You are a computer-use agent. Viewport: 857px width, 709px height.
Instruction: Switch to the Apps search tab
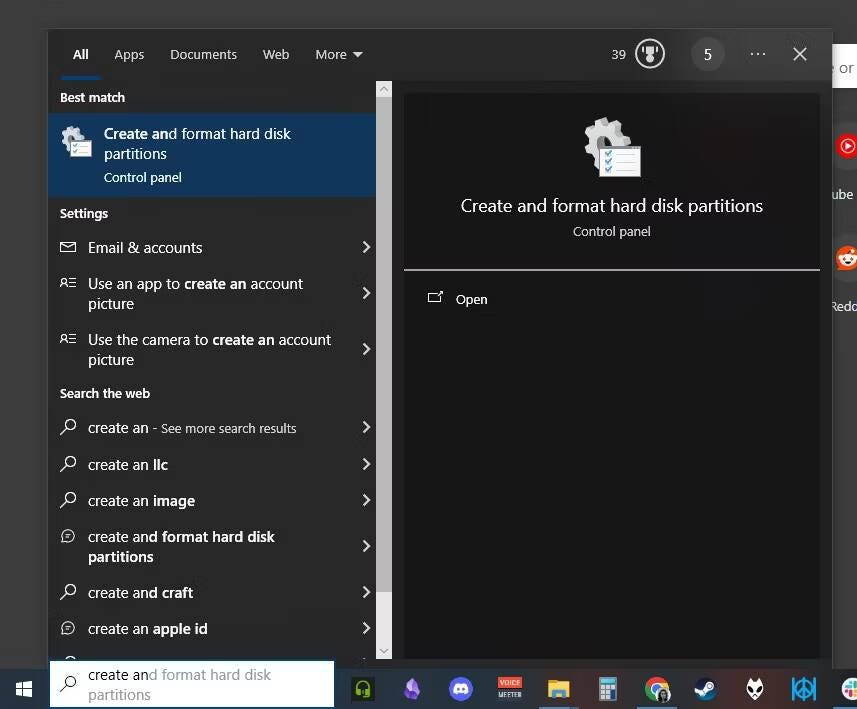point(129,54)
